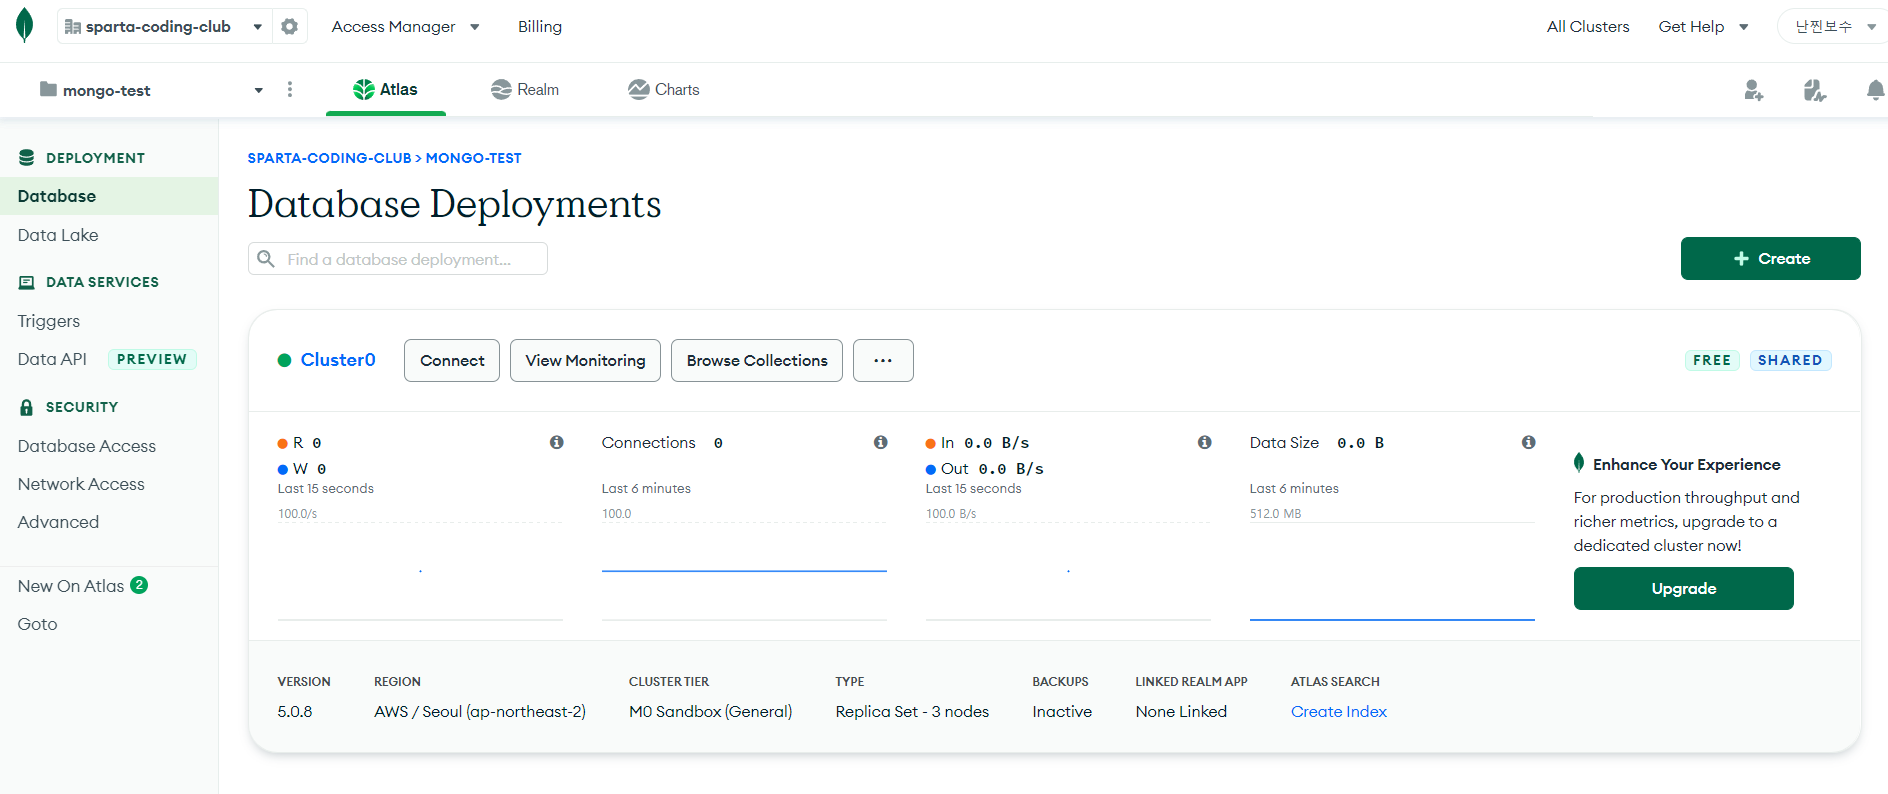
Task: Click the search magnifier icon
Action: pos(266,259)
